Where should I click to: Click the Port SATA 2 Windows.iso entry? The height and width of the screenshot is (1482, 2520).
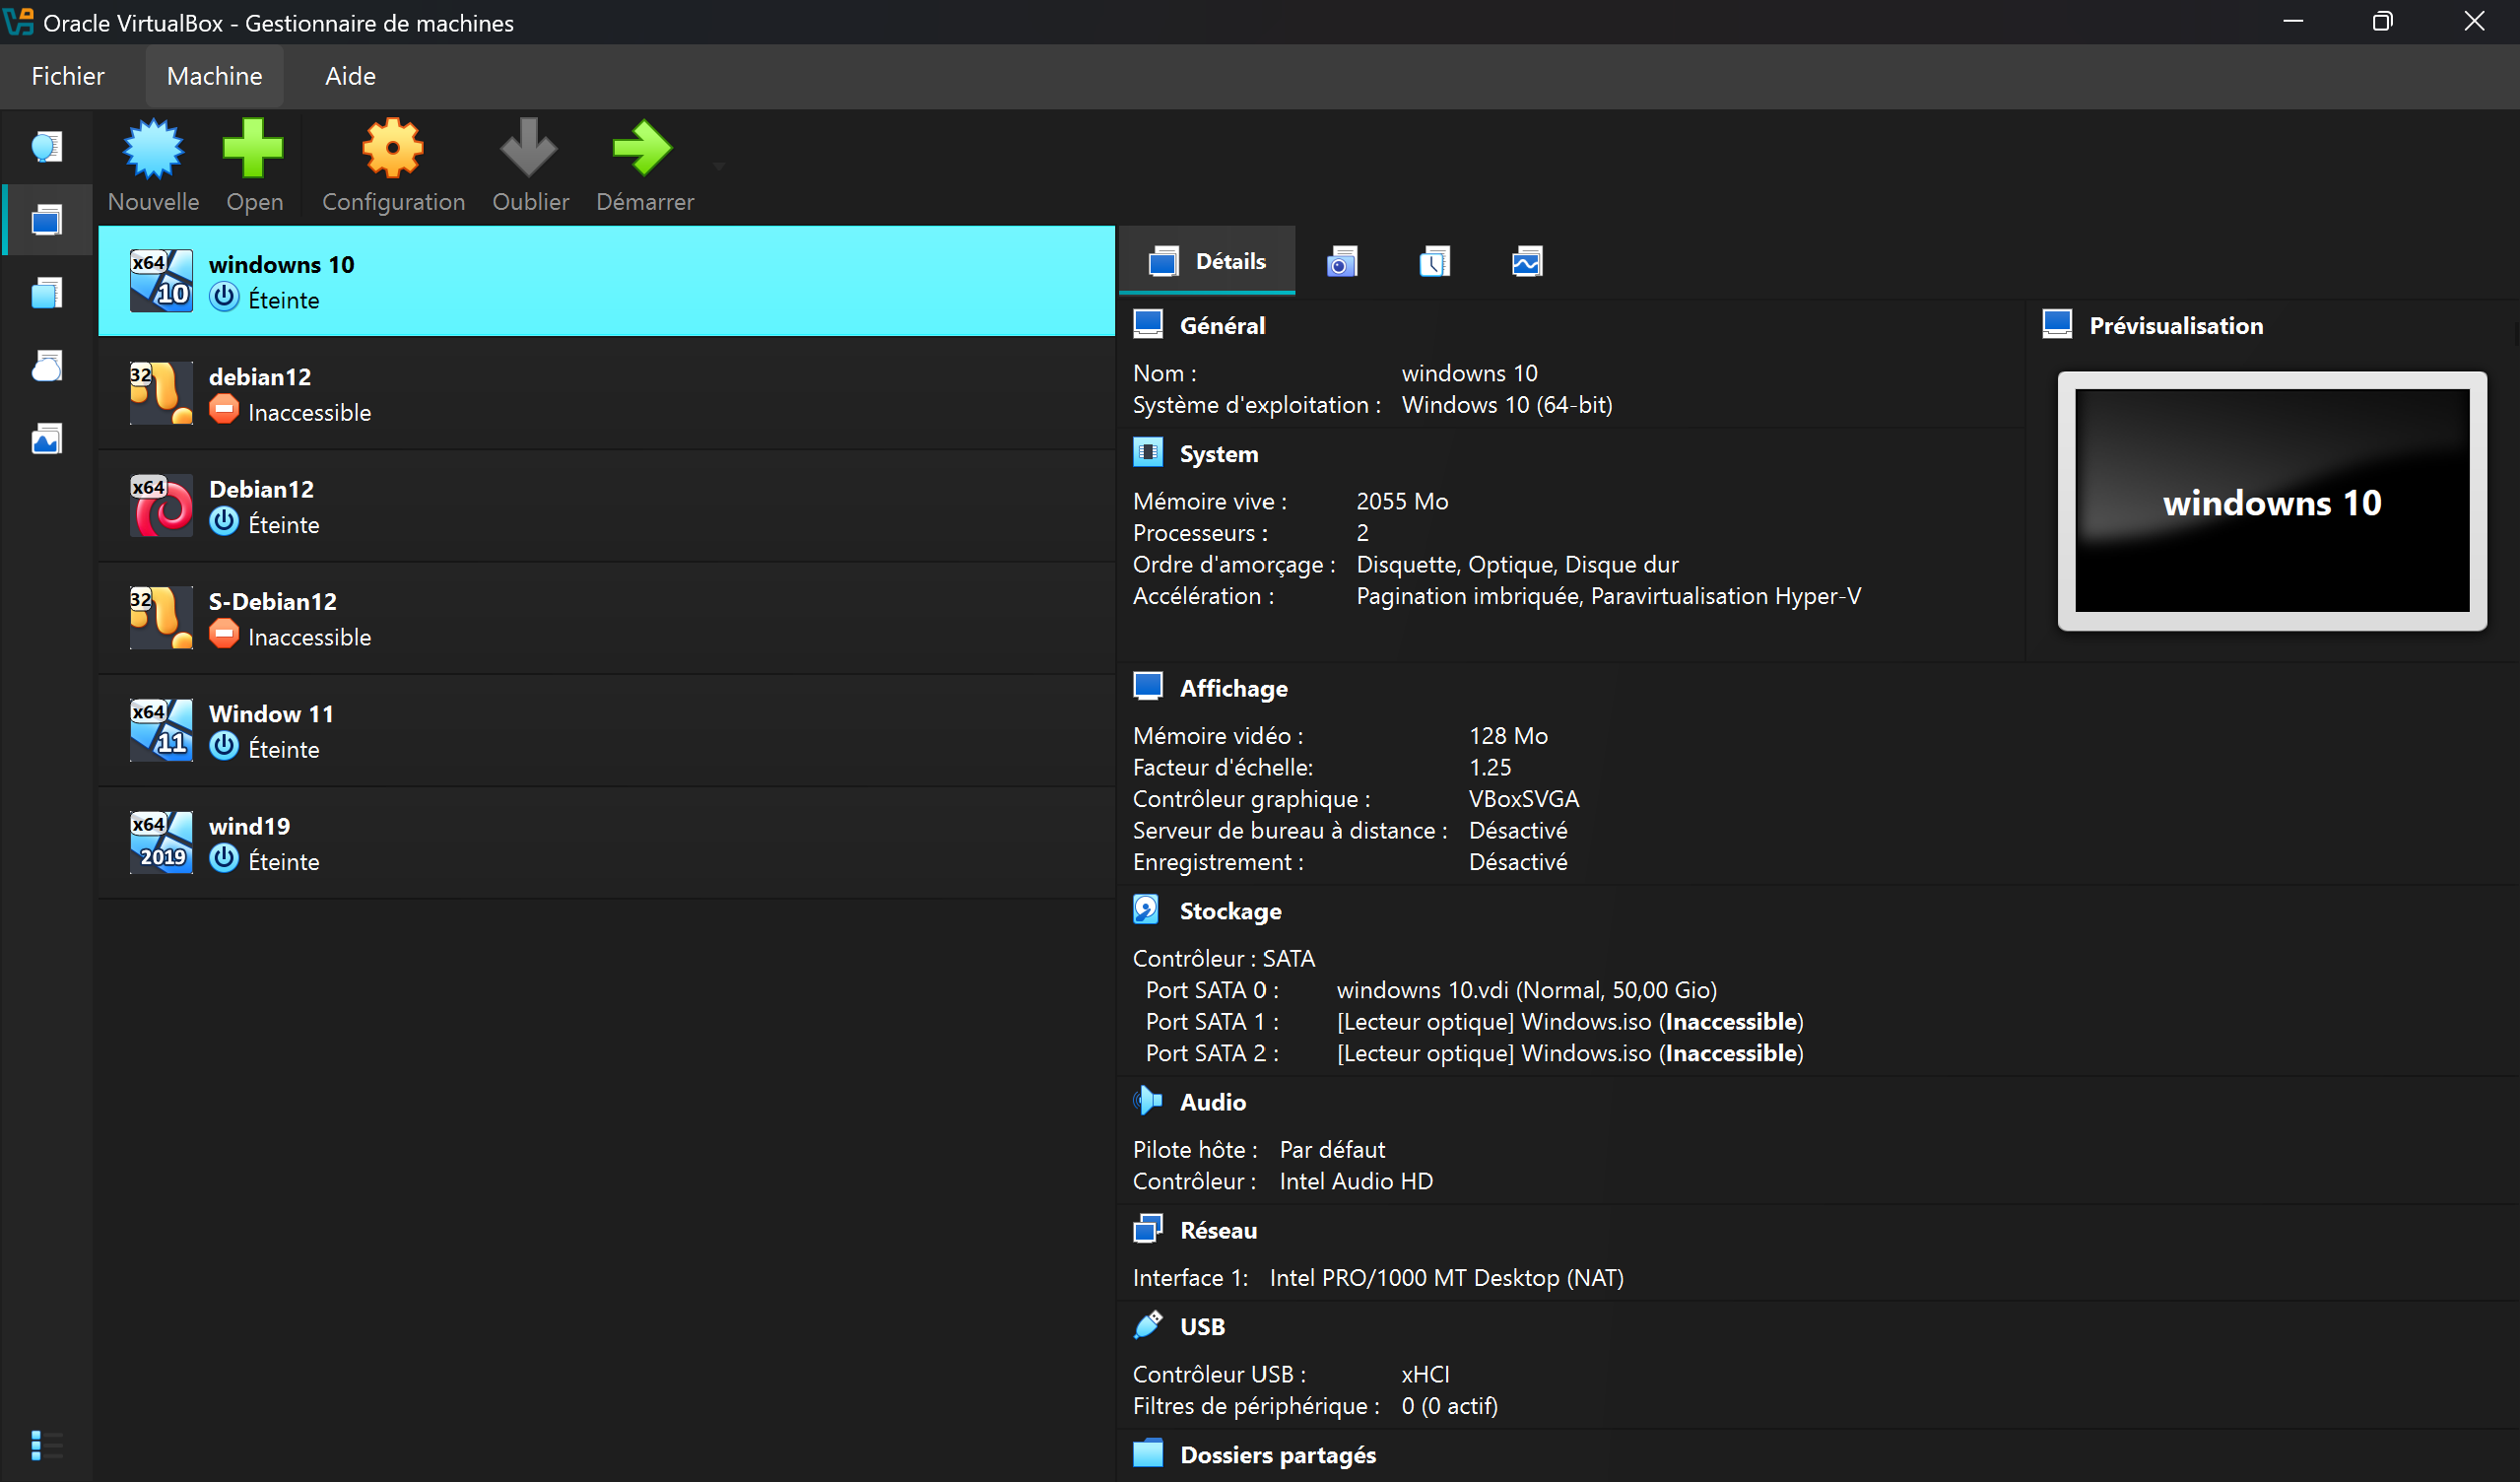[x=1570, y=1053]
